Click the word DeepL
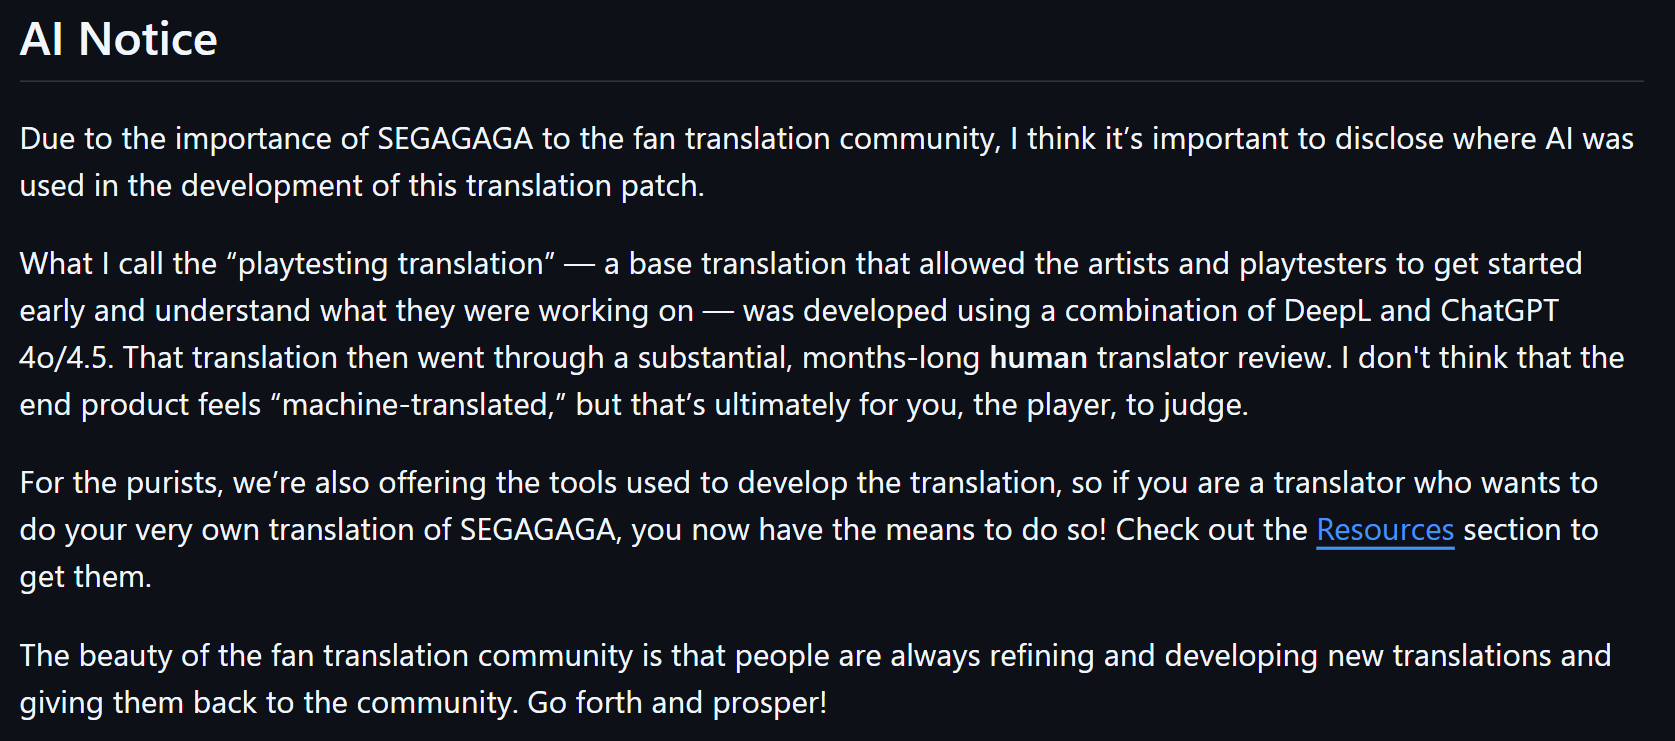Image resolution: width=1675 pixels, height=741 pixels. [1327, 310]
